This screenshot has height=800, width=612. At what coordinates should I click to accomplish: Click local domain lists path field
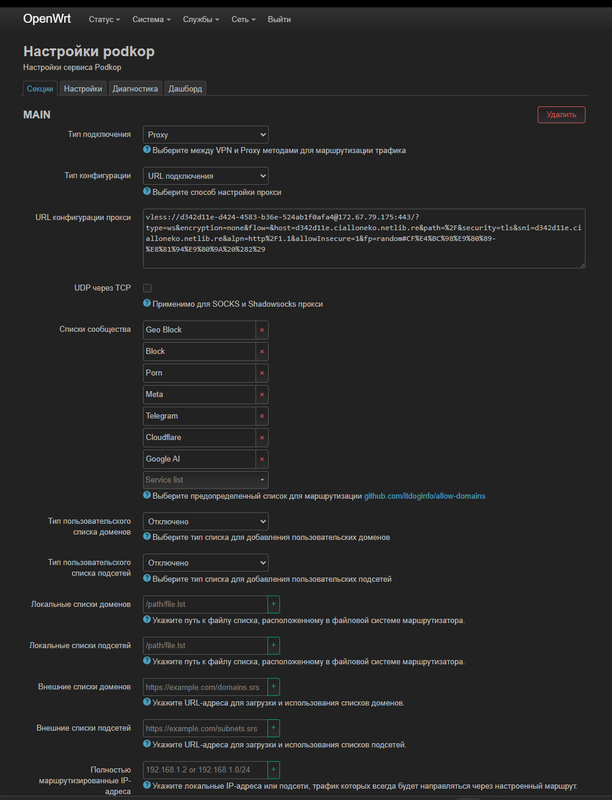point(205,604)
